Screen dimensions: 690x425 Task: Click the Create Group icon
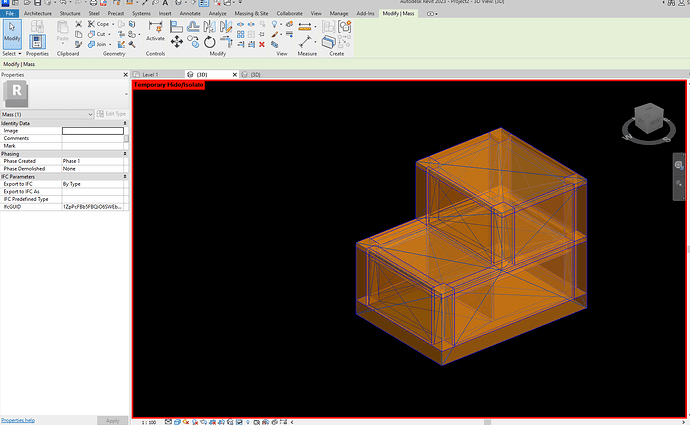coord(345,26)
